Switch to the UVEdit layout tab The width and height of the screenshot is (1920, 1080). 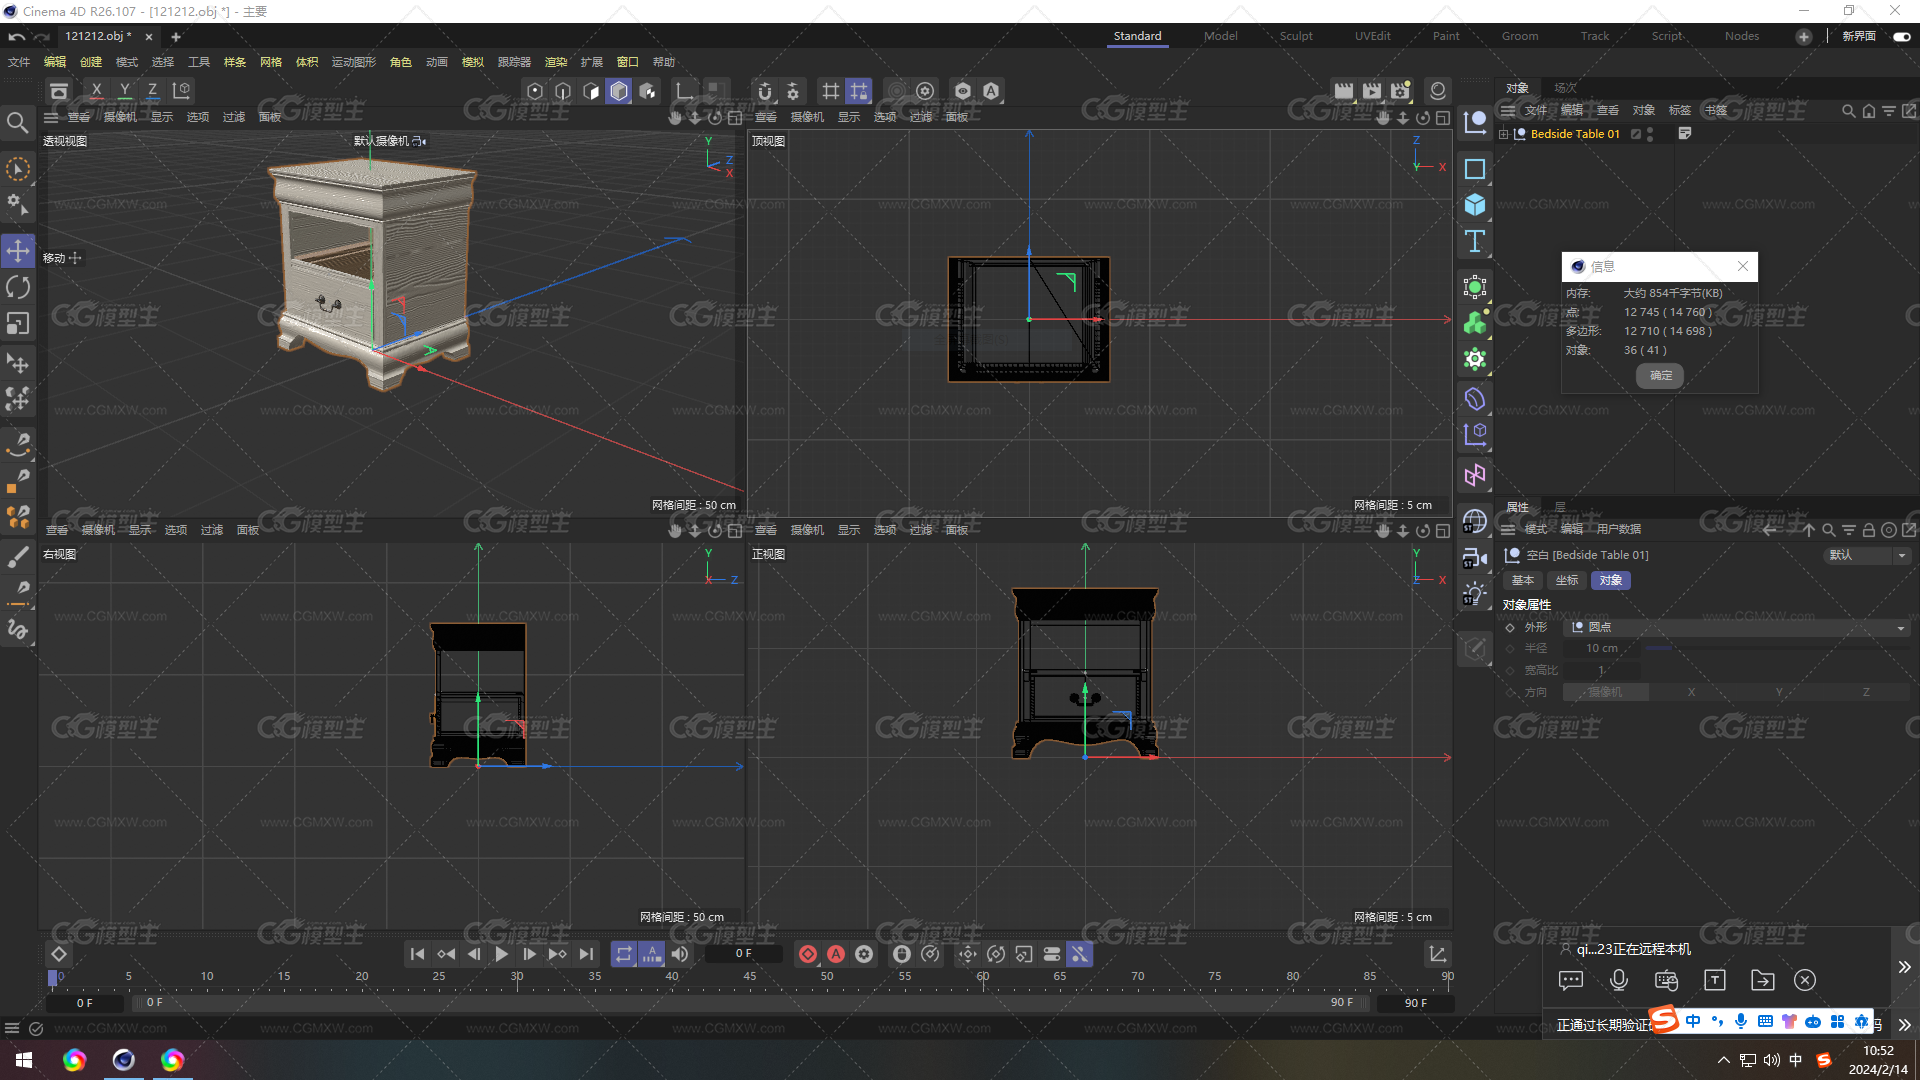click(1372, 36)
